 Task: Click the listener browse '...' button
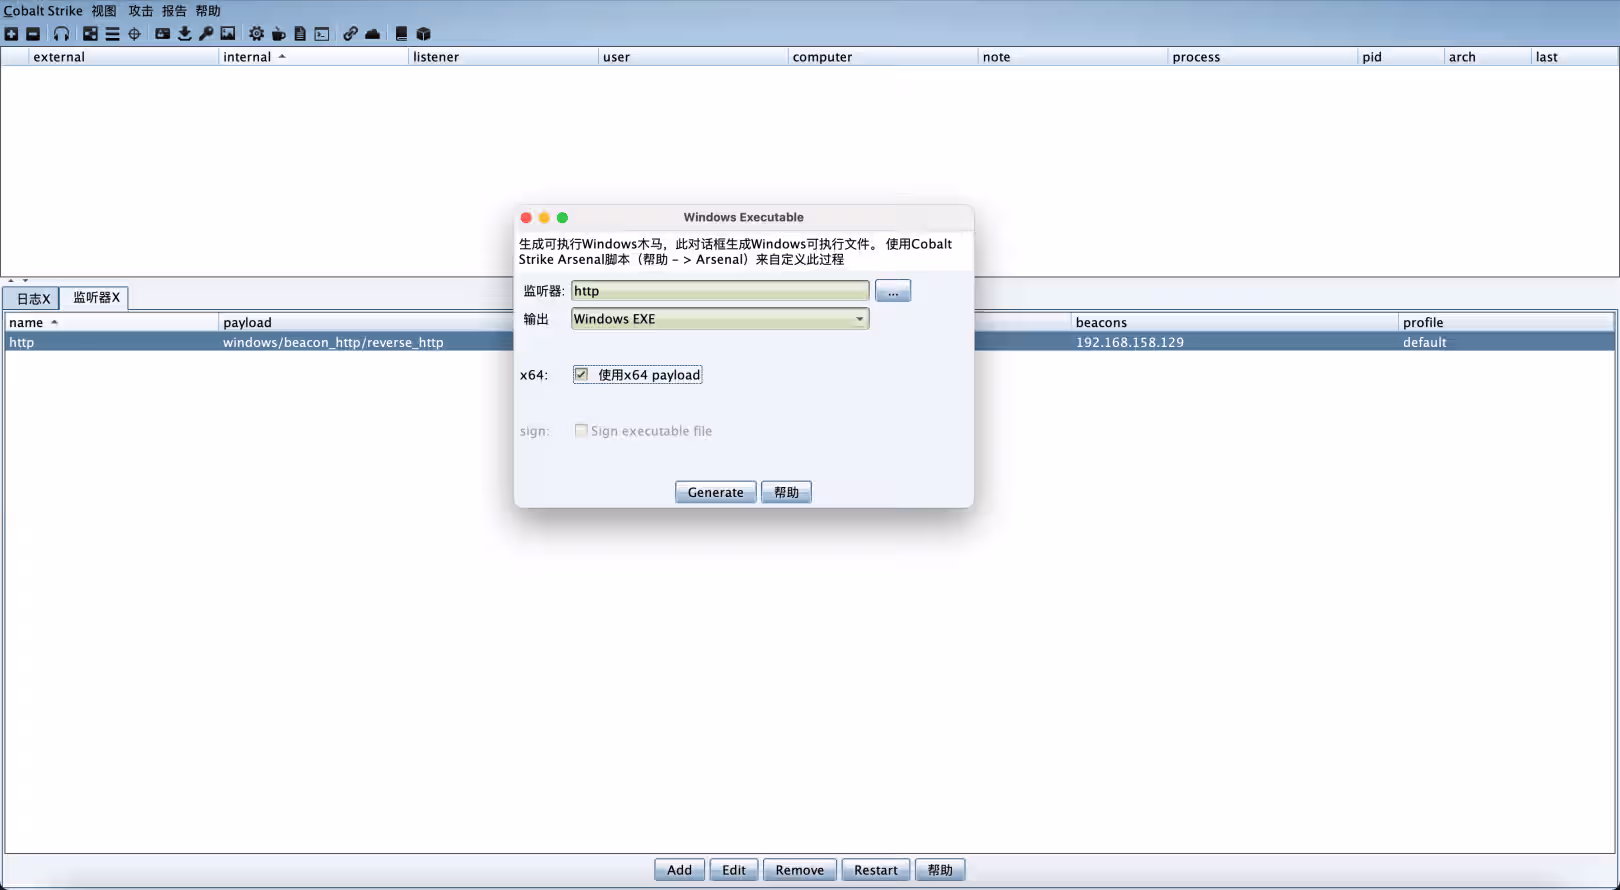[892, 291]
